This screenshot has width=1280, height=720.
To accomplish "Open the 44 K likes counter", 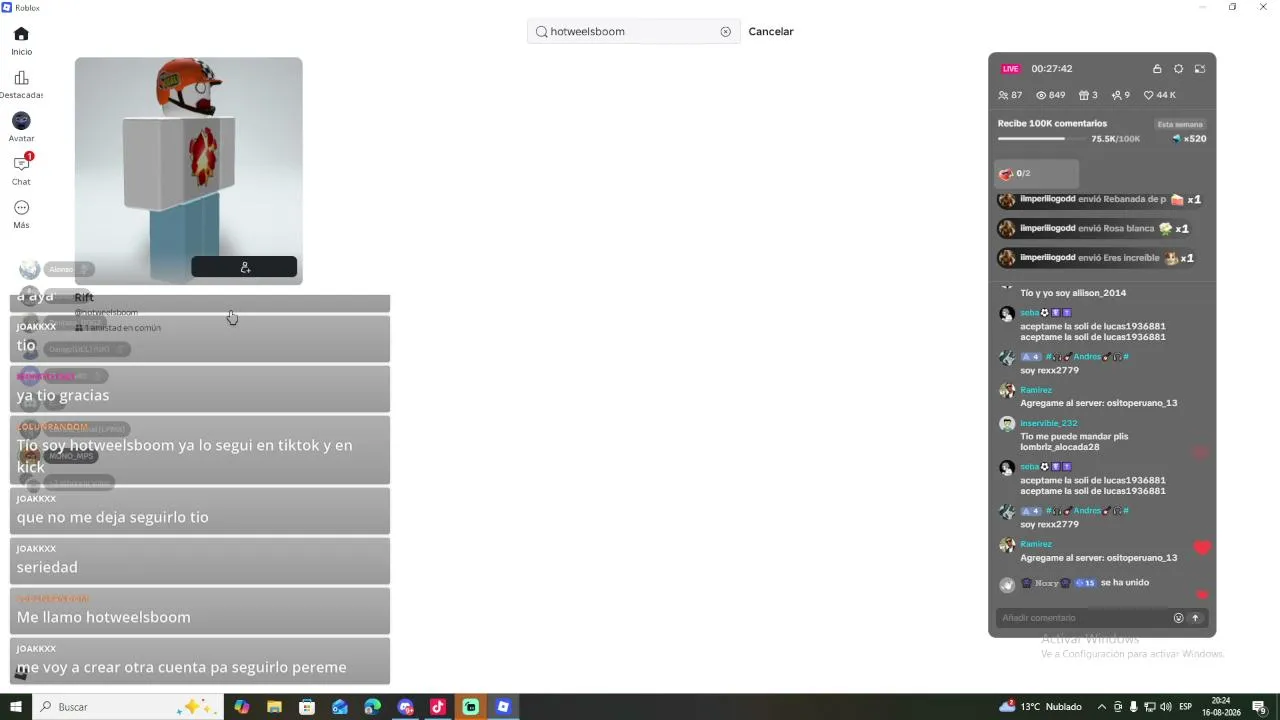I will click(1160, 95).
